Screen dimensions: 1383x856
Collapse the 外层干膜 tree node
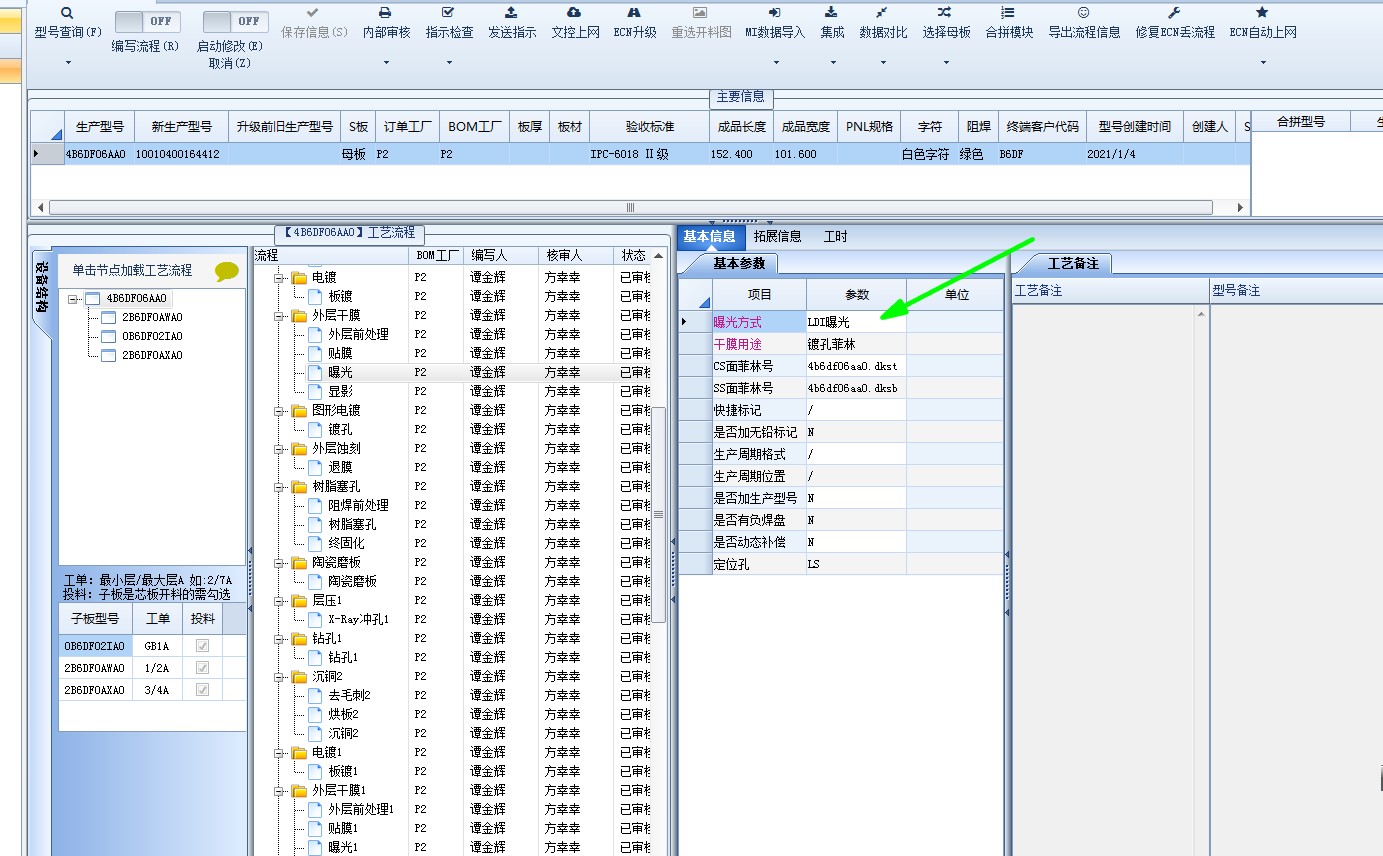point(280,315)
